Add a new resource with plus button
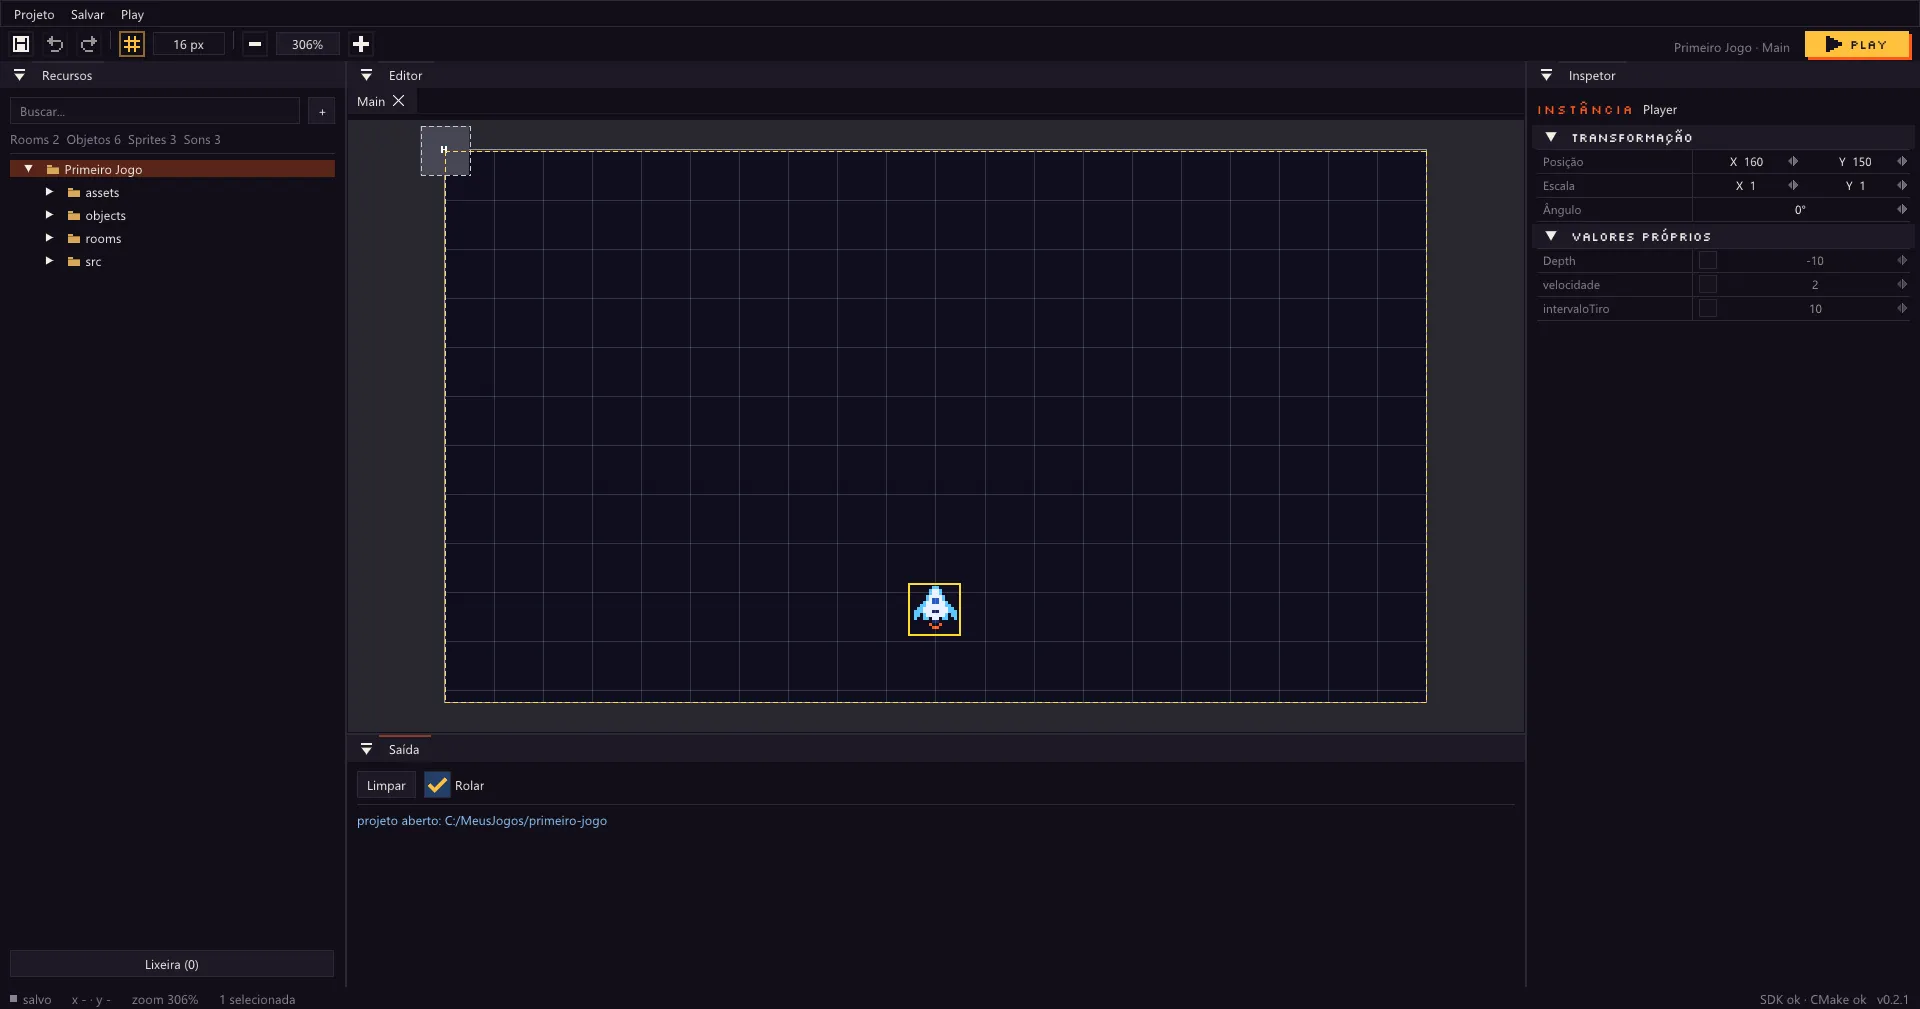 coord(322,111)
